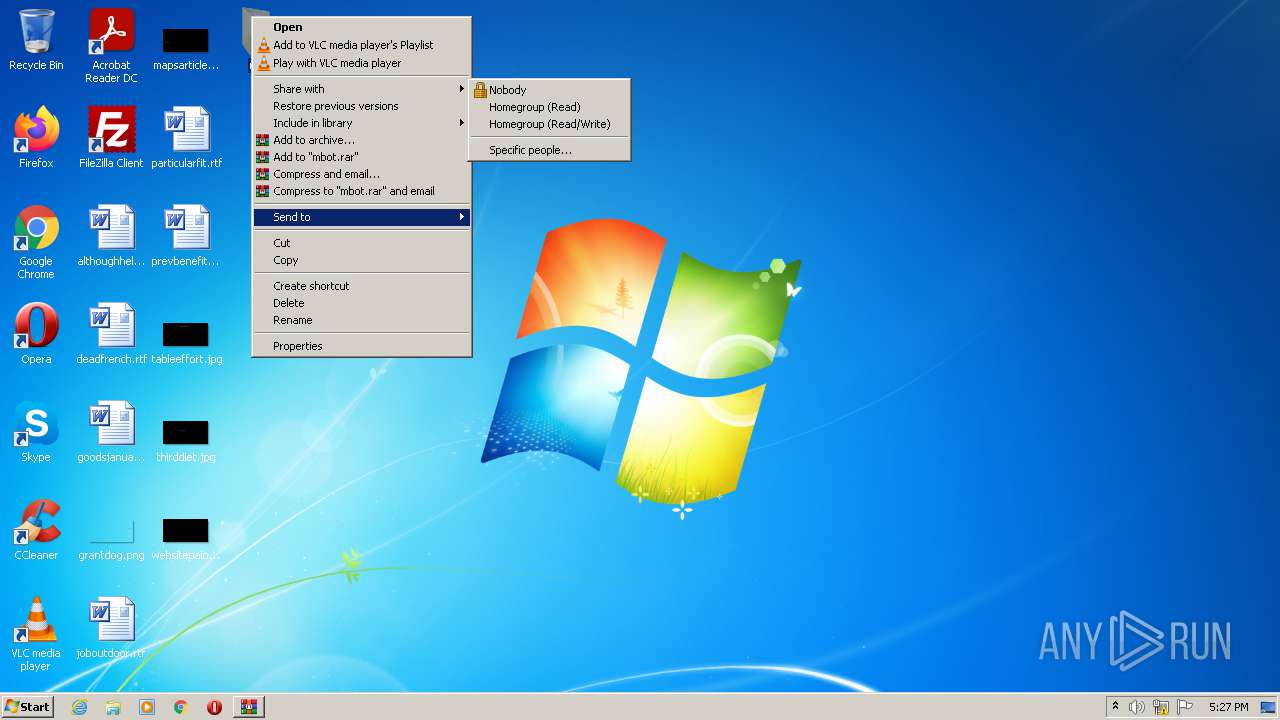Select the particularfit.rtf document

tap(186, 138)
